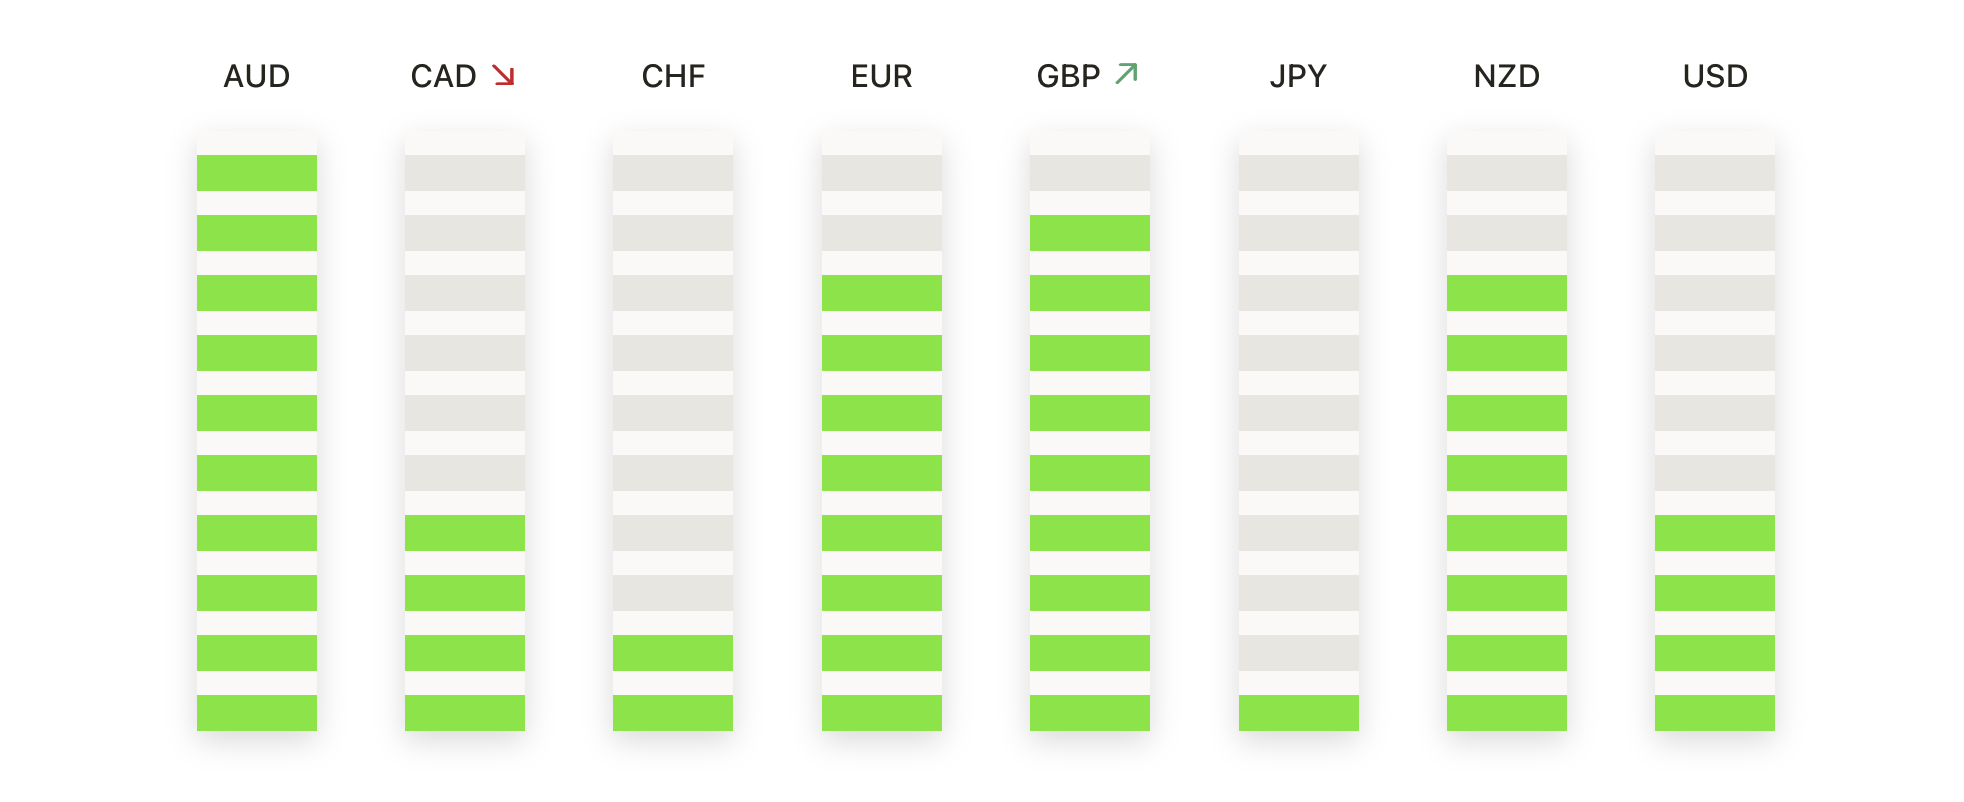The height and width of the screenshot is (802, 1964).
Task: Click the CHF currency heading
Action: point(673,76)
